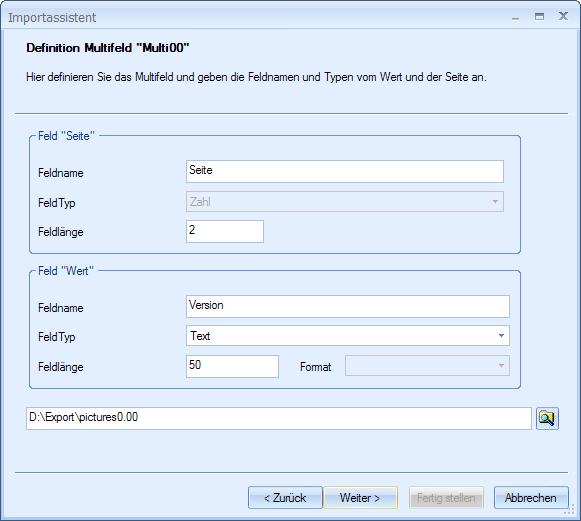This screenshot has width=581, height=521.
Task: Focus the Feldname field containing Version
Action: click(348, 306)
